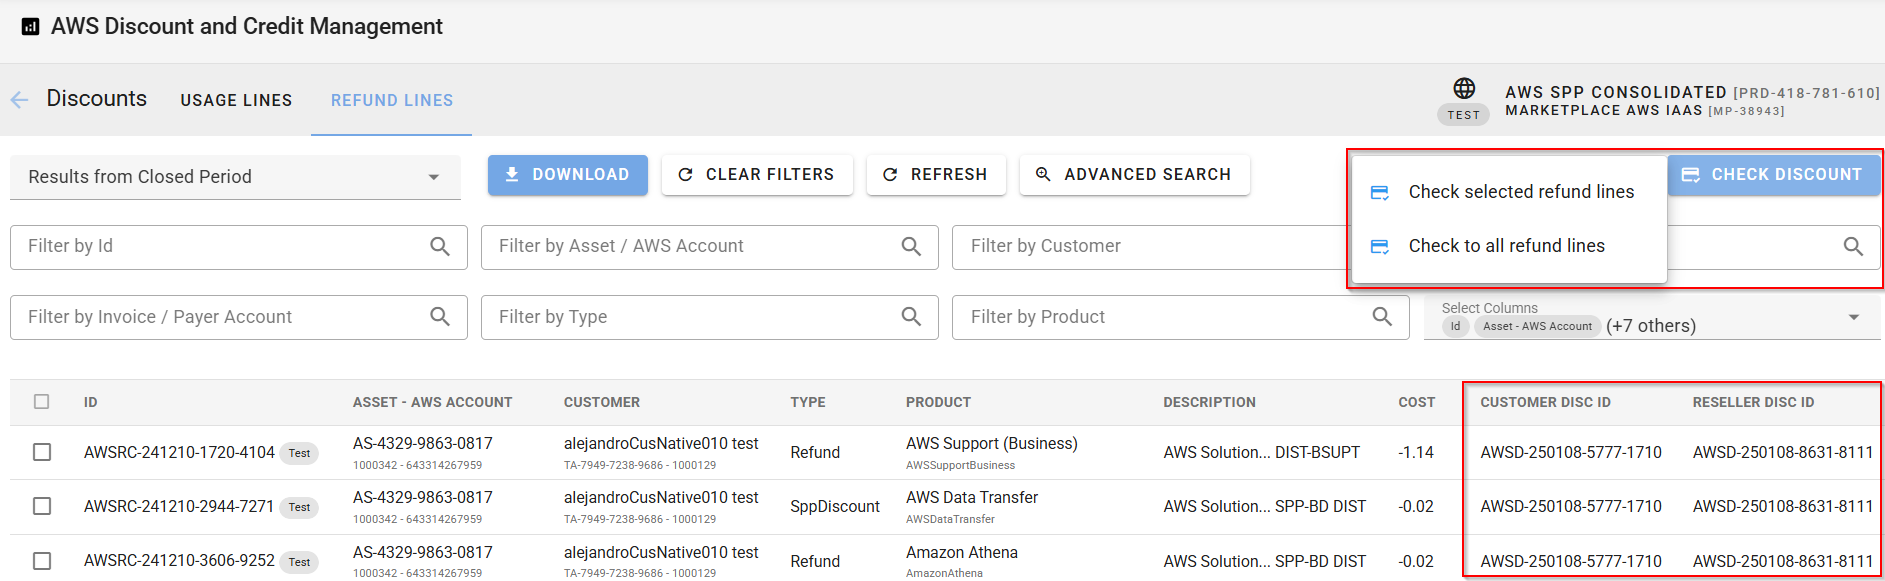Open Advanced Search

[1134, 175]
